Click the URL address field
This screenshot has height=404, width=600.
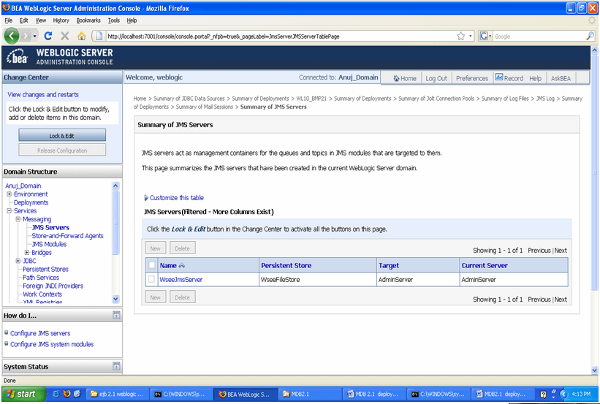click(x=279, y=36)
